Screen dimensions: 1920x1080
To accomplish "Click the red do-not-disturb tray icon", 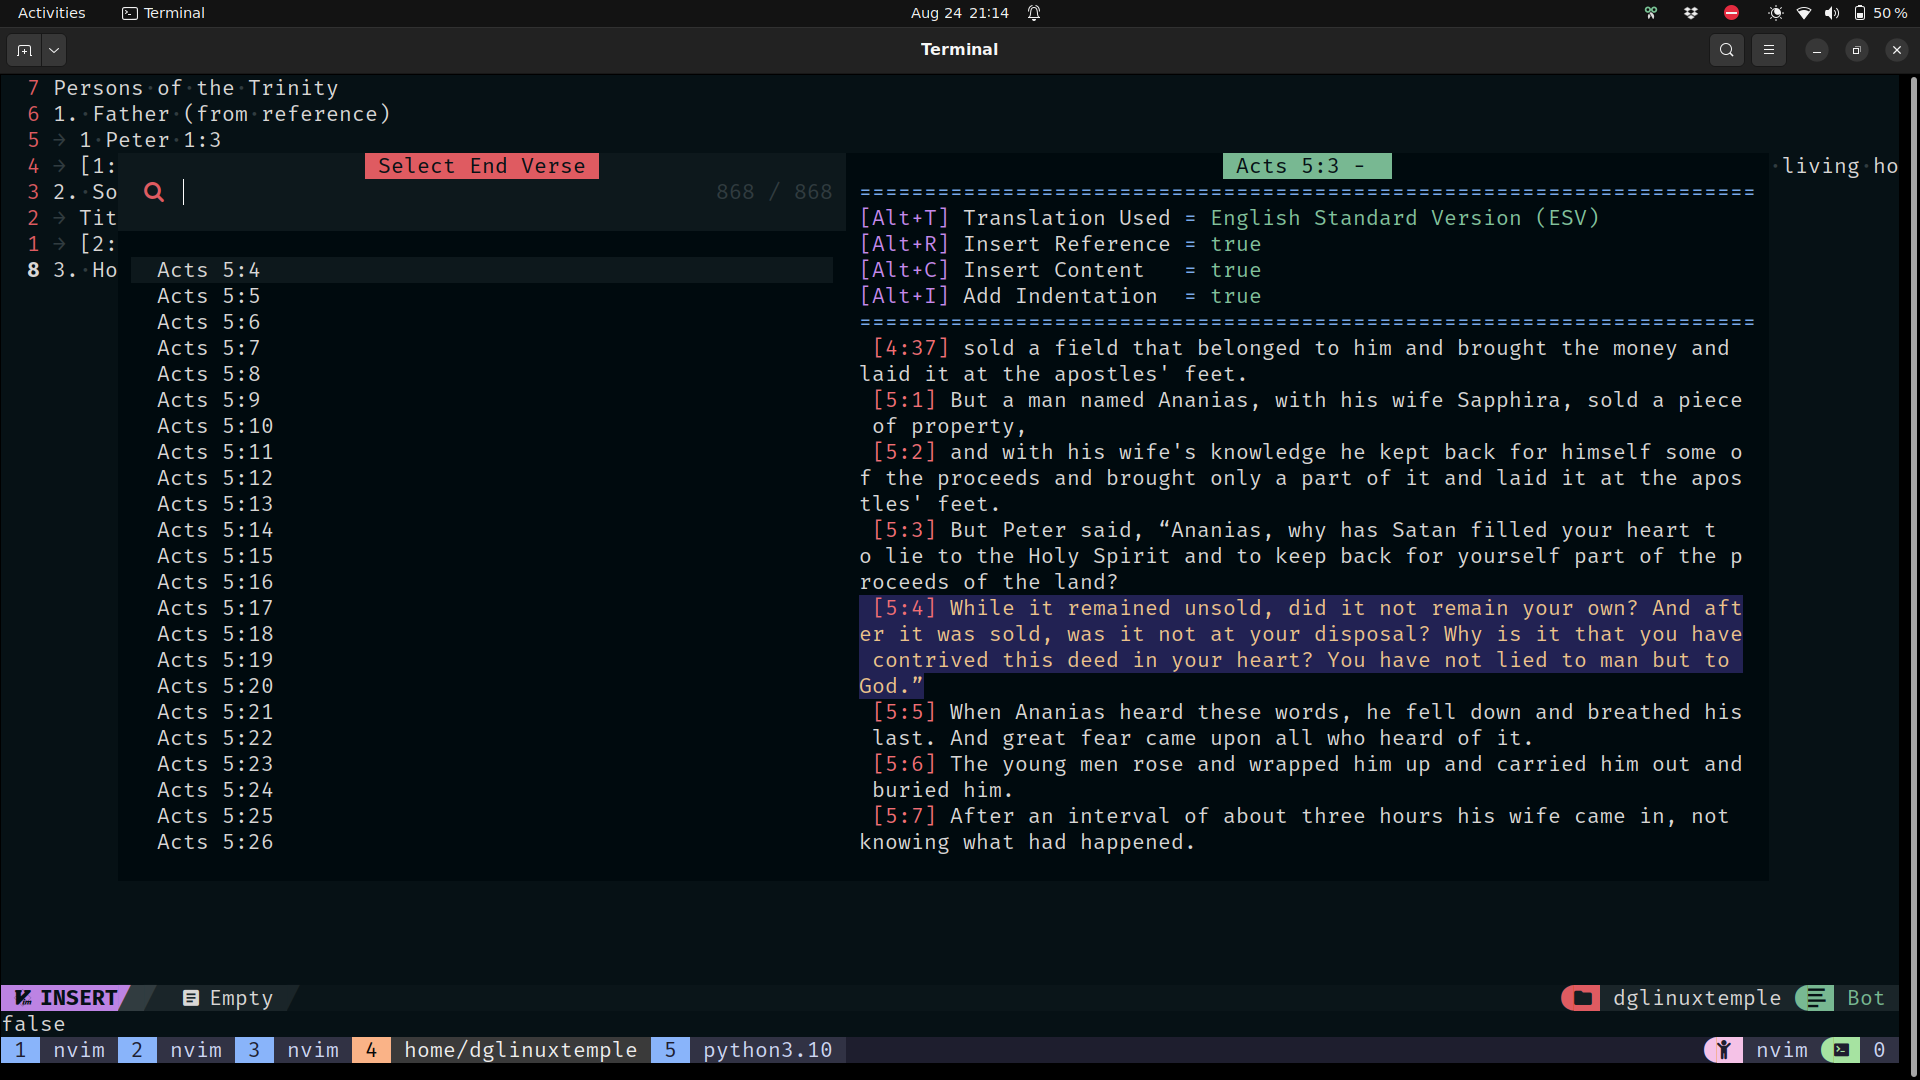I will pyautogui.click(x=1731, y=13).
